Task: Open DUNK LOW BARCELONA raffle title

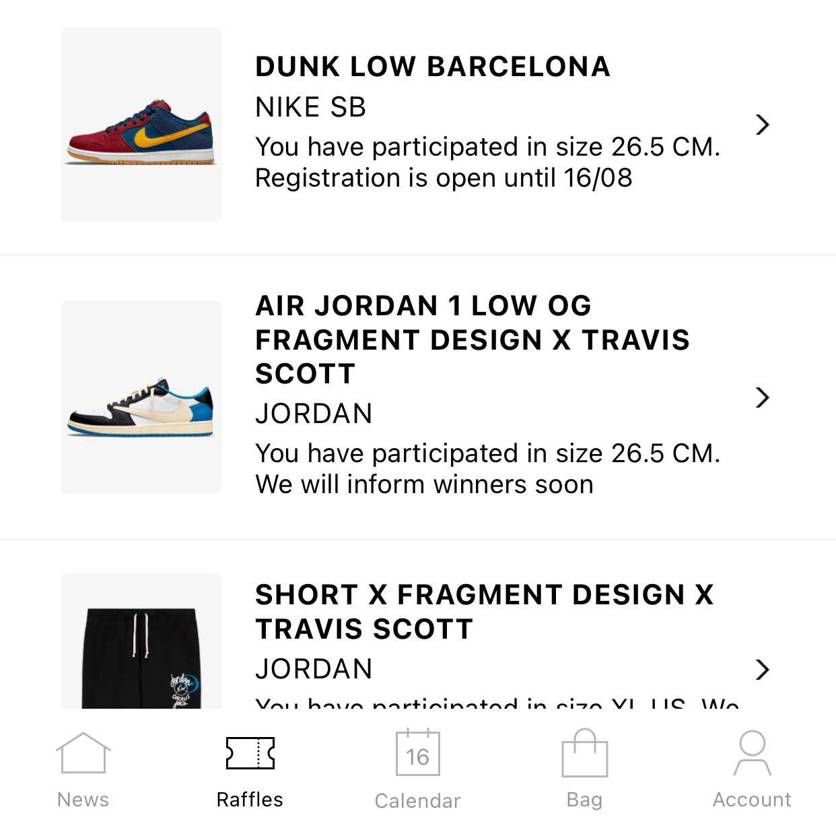Action: 433,67
